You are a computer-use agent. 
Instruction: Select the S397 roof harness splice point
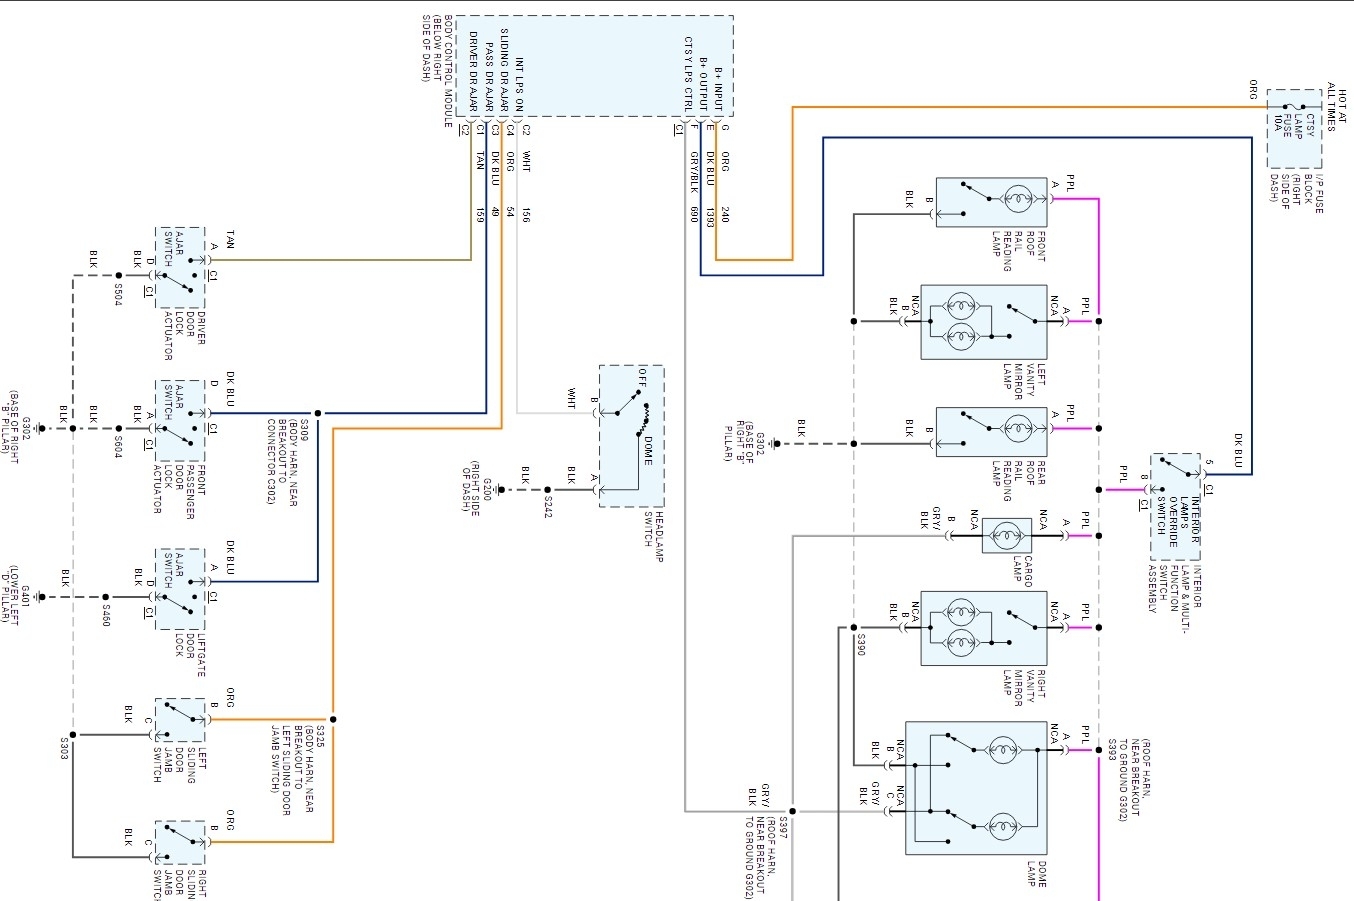[x=792, y=812]
